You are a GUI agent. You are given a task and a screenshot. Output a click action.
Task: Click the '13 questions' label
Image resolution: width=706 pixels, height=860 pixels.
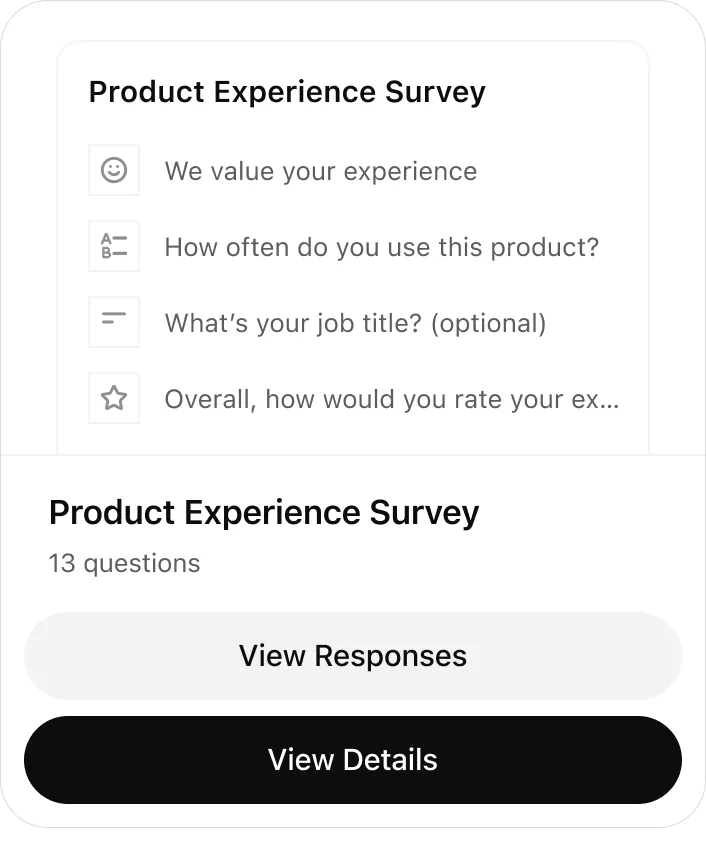click(124, 563)
